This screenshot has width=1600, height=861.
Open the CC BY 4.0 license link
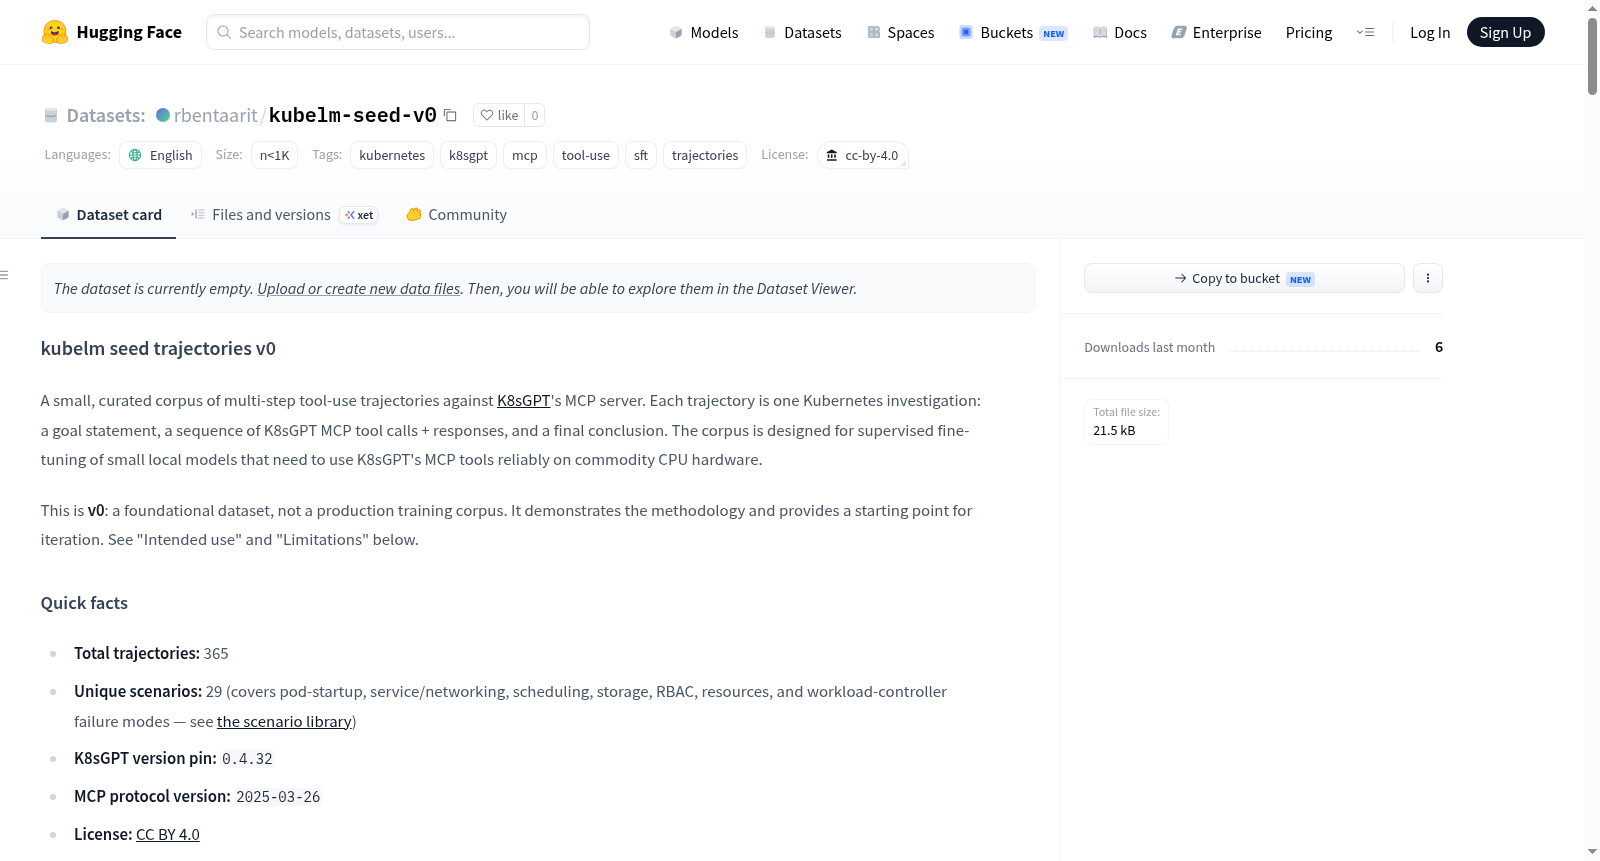tap(168, 834)
